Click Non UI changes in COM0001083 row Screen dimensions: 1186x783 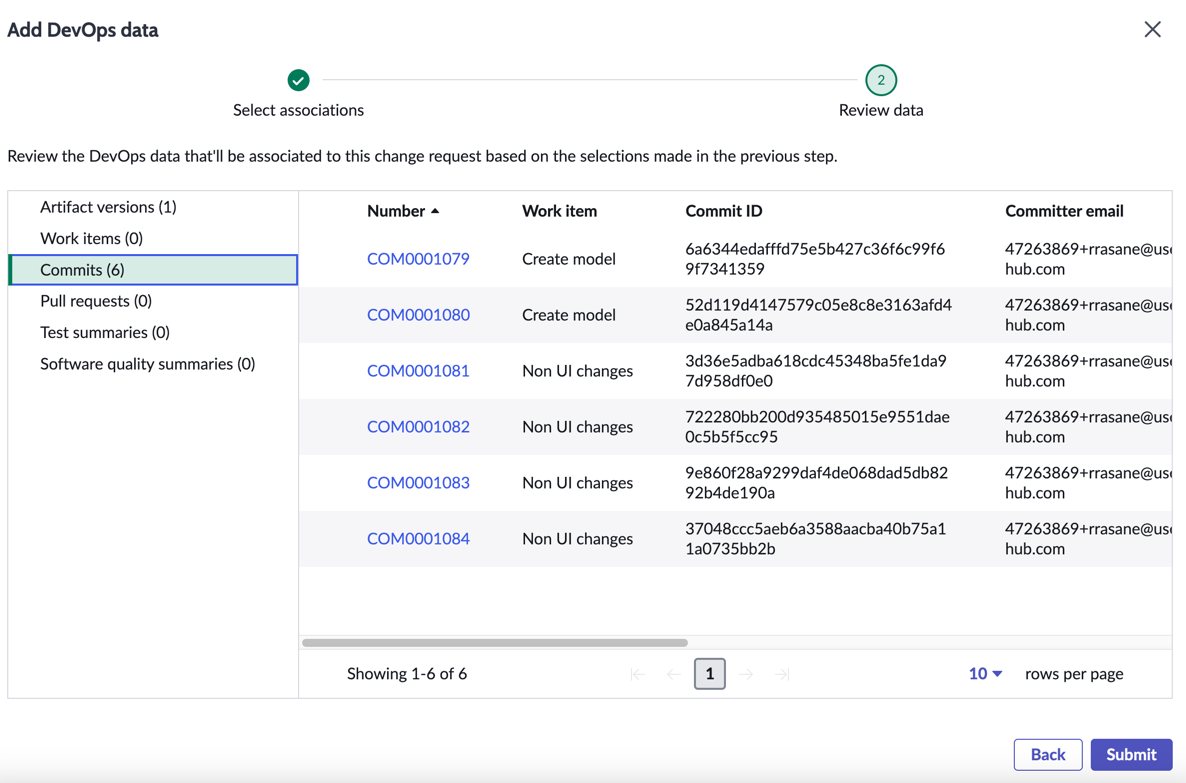pyautogui.click(x=577, y=483)
